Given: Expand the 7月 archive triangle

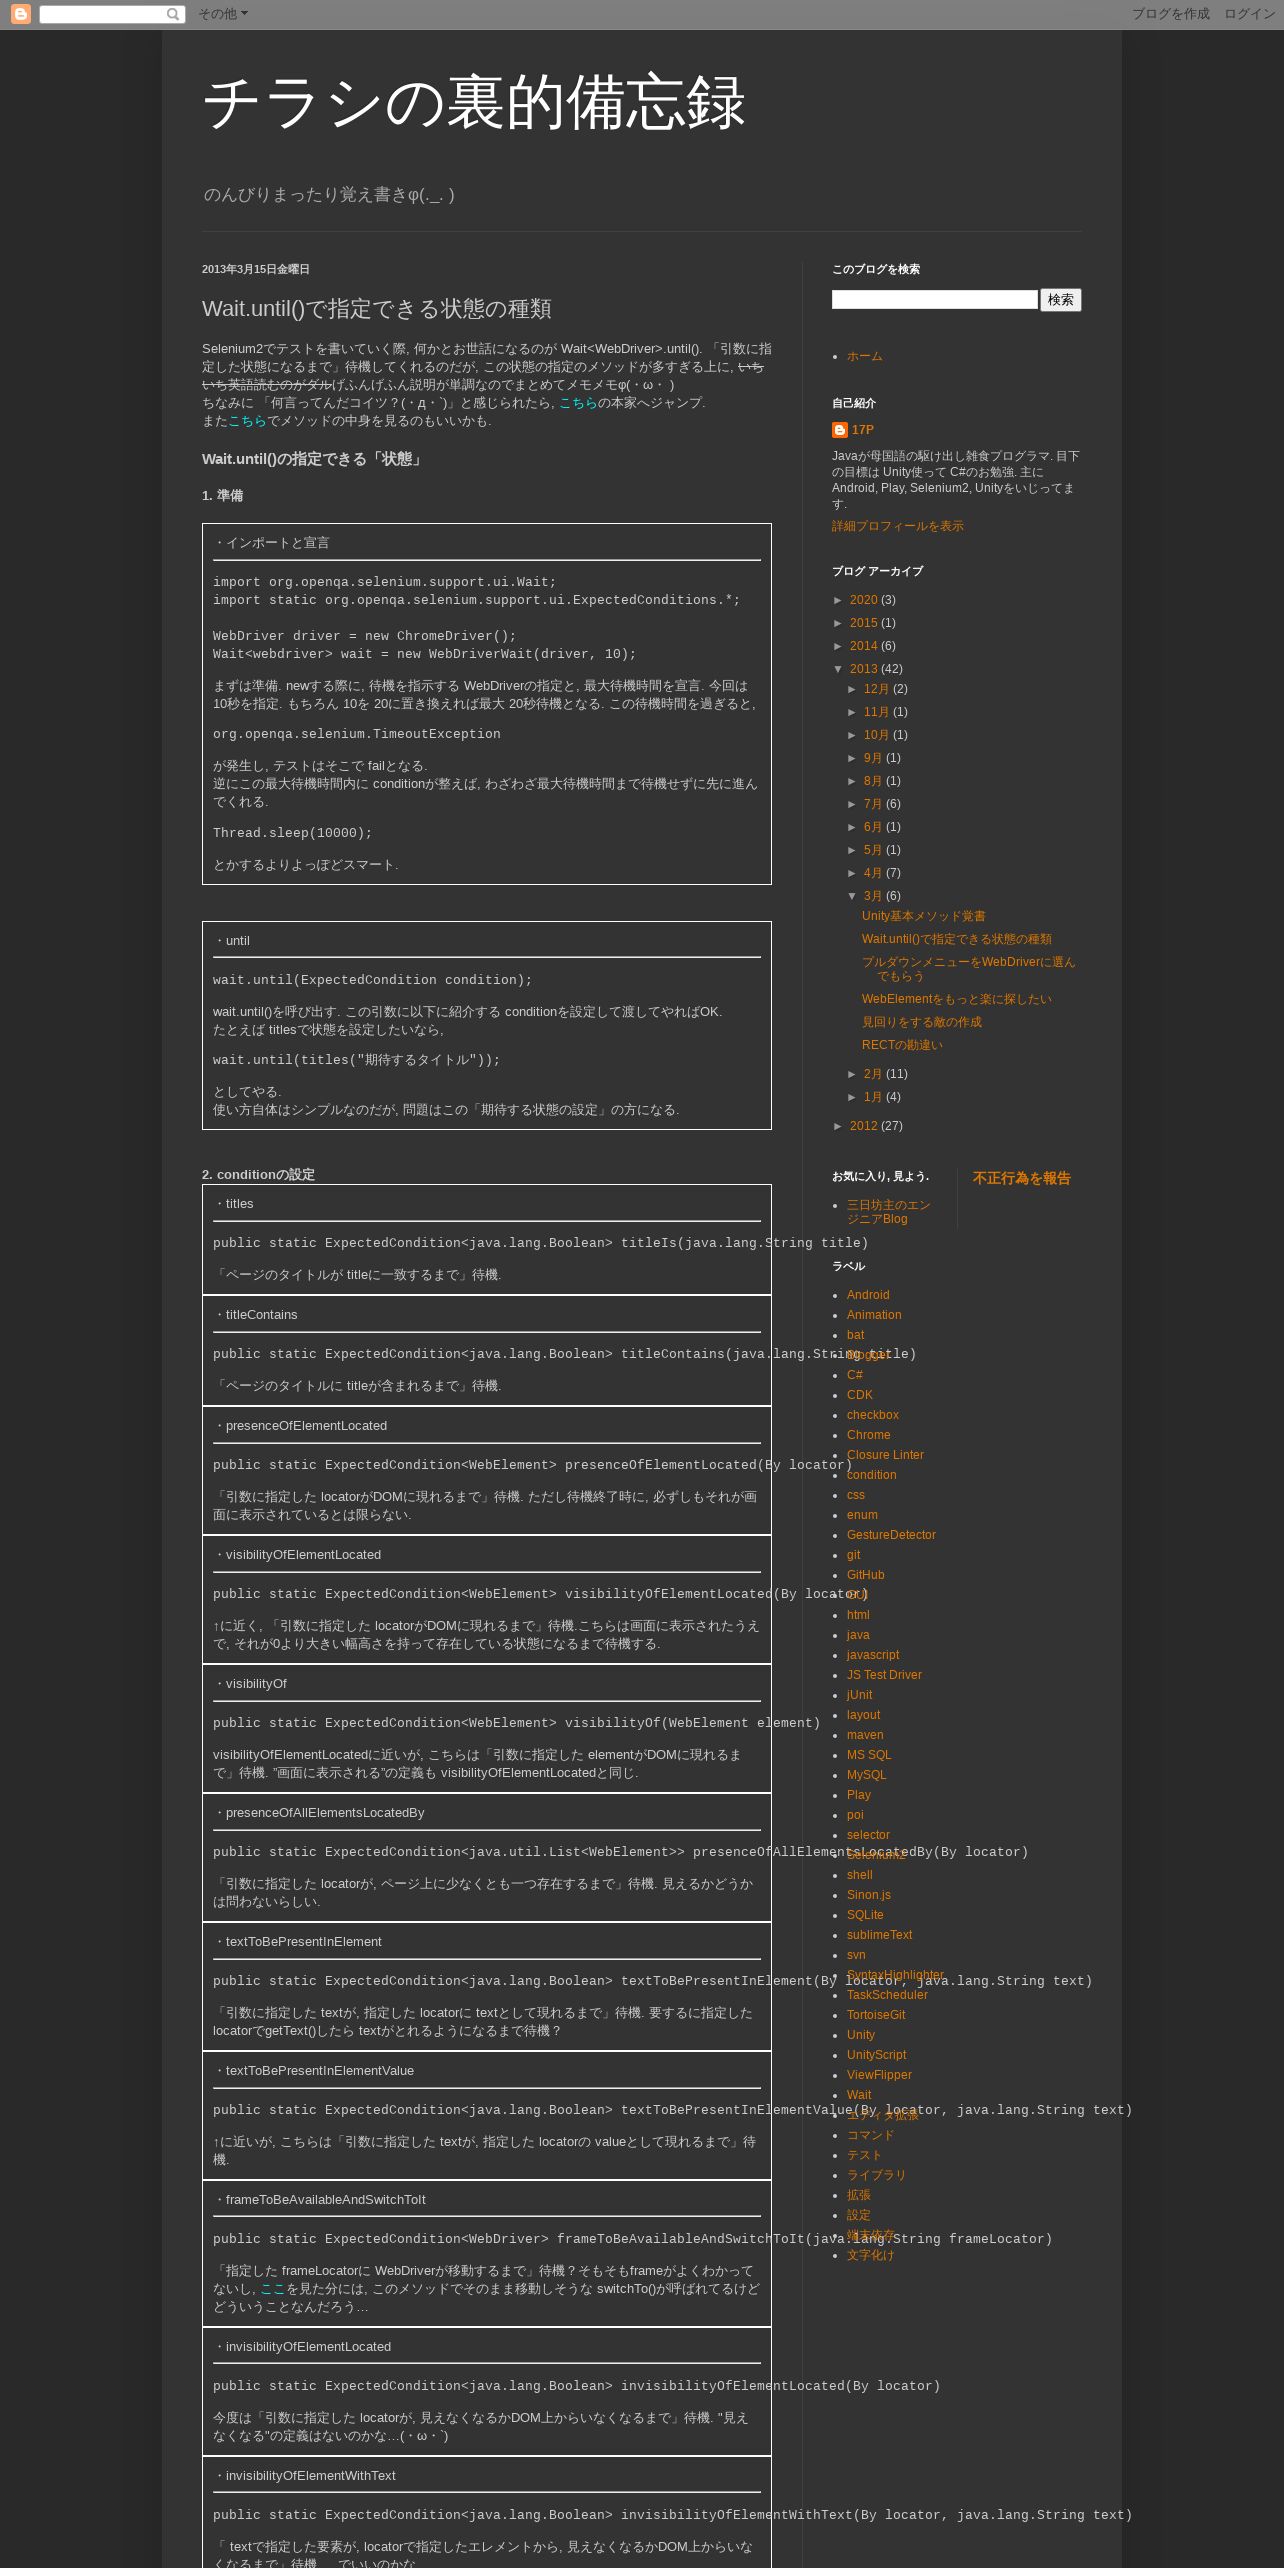Looking at the screenshot, I should click(853, 804).
